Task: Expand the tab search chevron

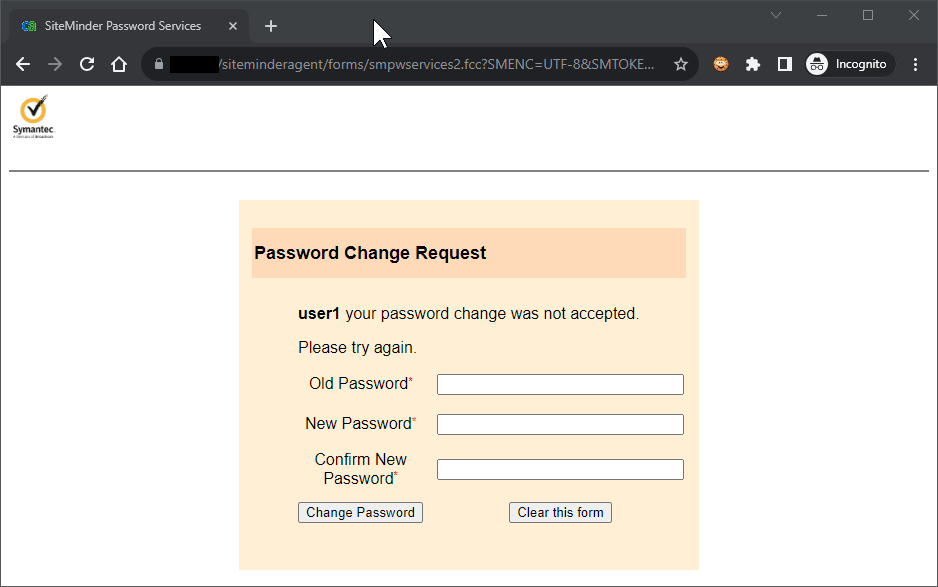Action: click(x=776, y=15)
